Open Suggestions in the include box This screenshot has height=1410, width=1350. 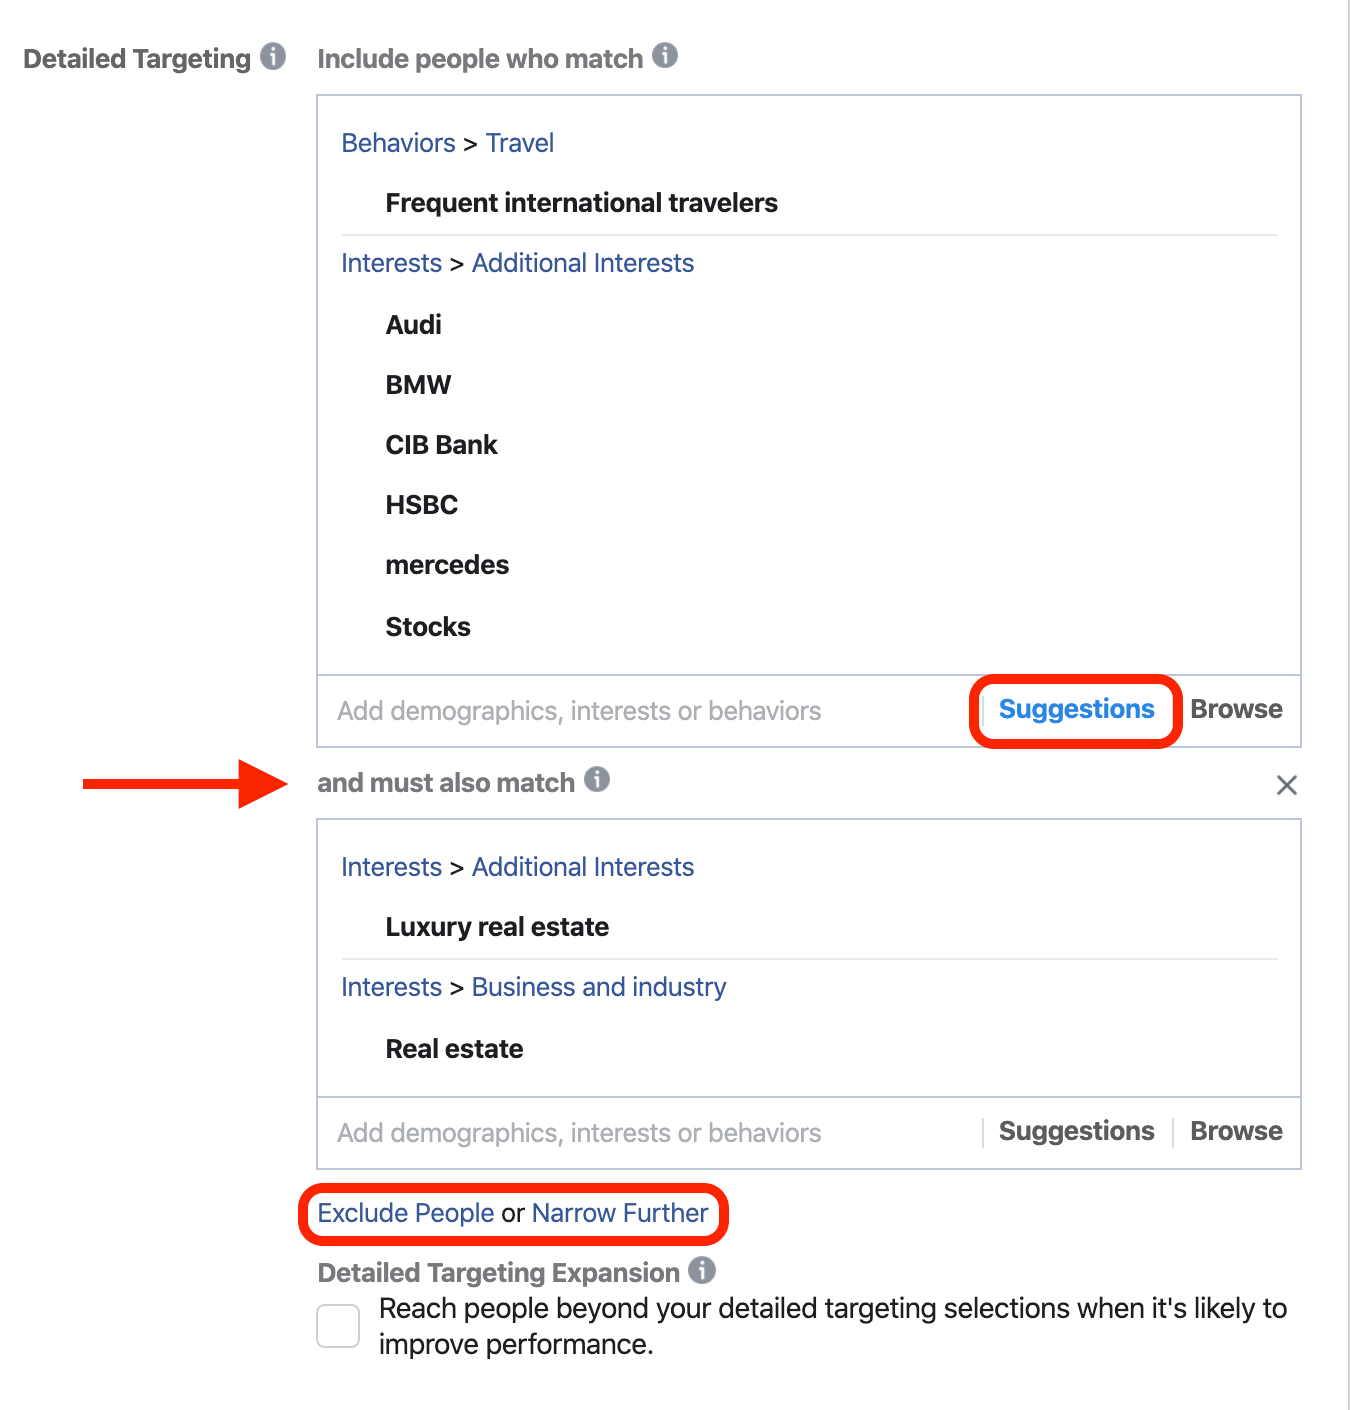(x=1076, y=710)
